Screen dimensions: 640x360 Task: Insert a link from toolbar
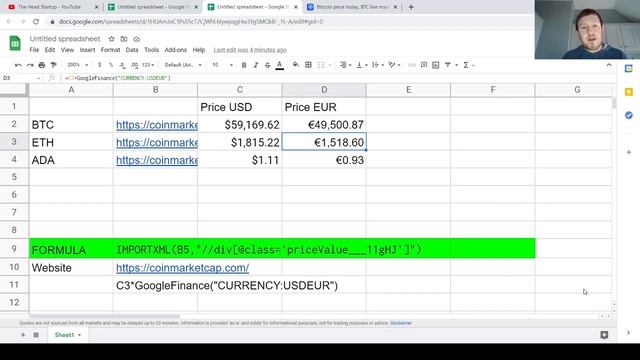[412, 65]
